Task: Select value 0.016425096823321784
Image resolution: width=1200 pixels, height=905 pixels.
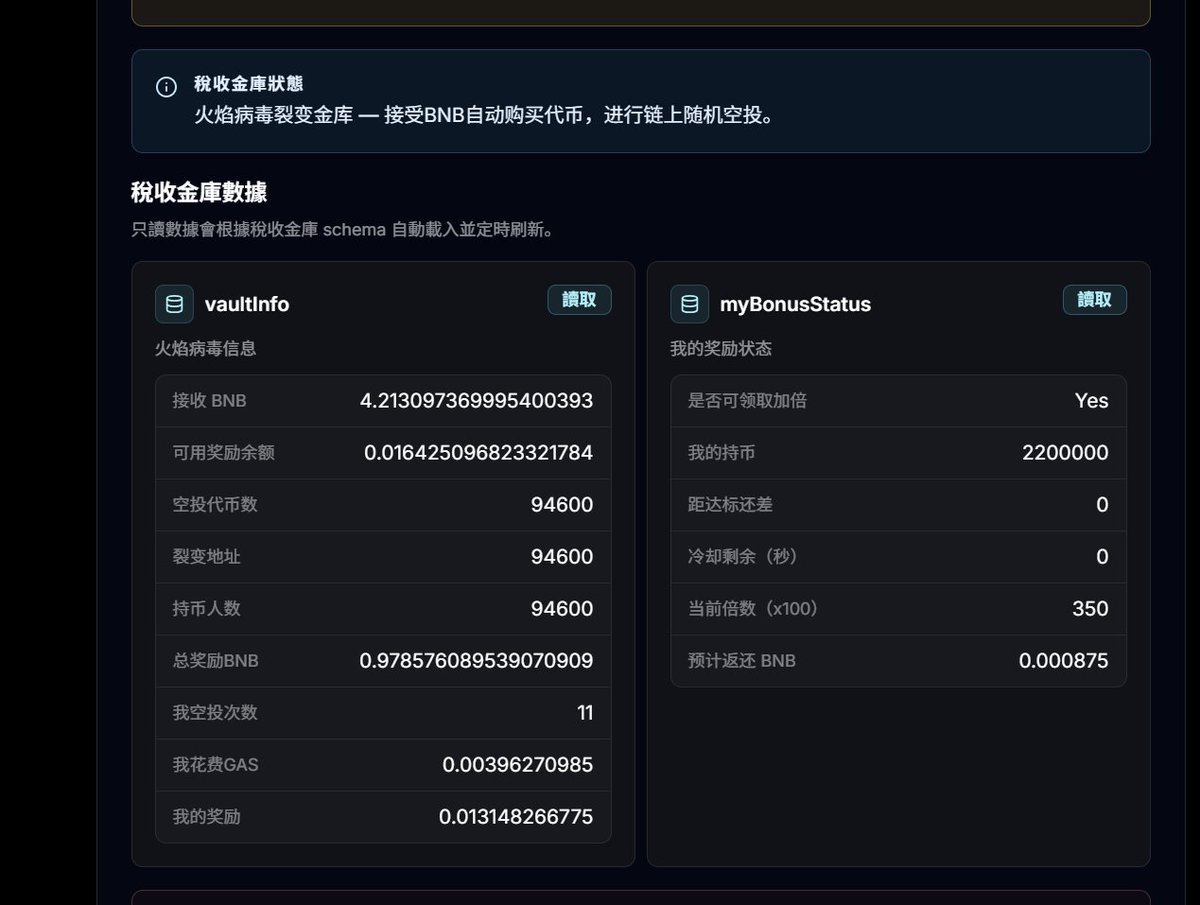Action: (478, 453)
